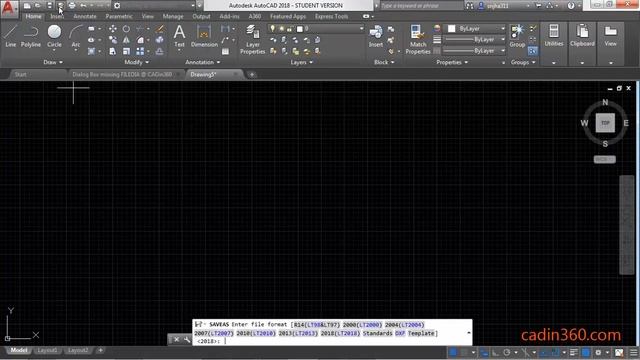Toggle Customization menu at status bar end

point(633,352)
